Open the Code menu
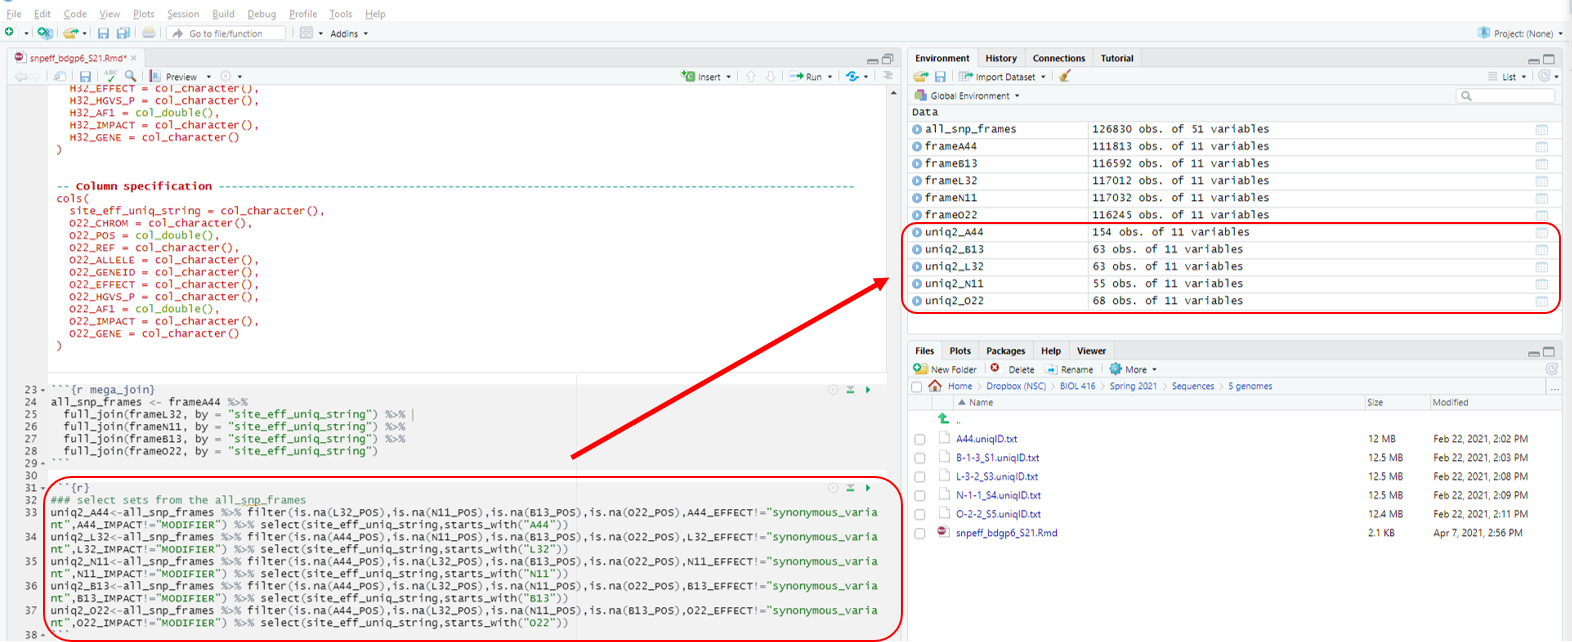 coord(75,14)
